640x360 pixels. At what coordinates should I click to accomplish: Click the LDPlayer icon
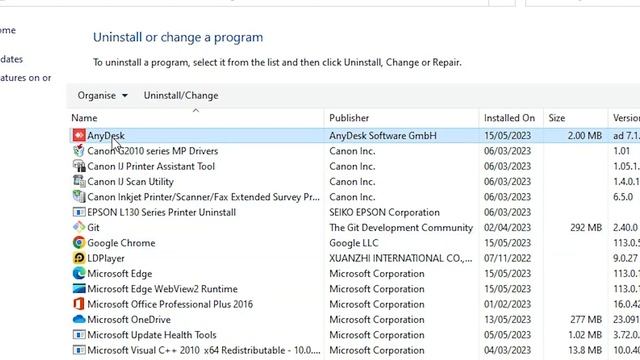(79, 258)
